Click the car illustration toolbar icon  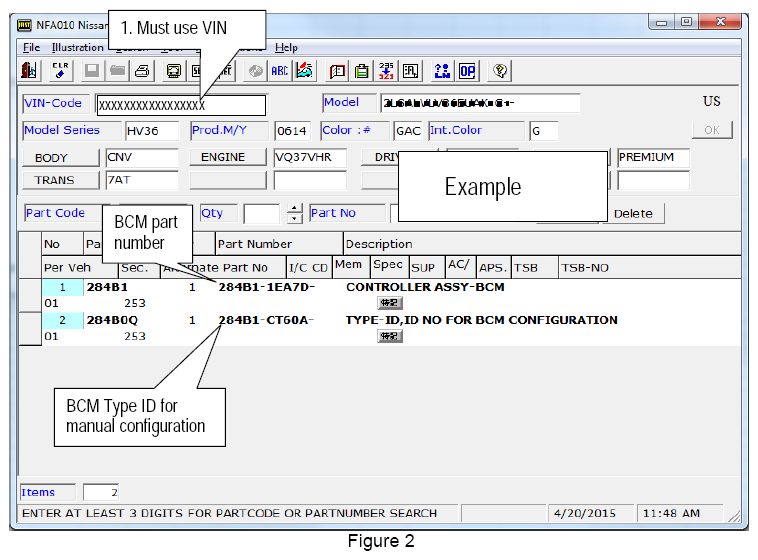pyautogui.click(x=305, y=71)
